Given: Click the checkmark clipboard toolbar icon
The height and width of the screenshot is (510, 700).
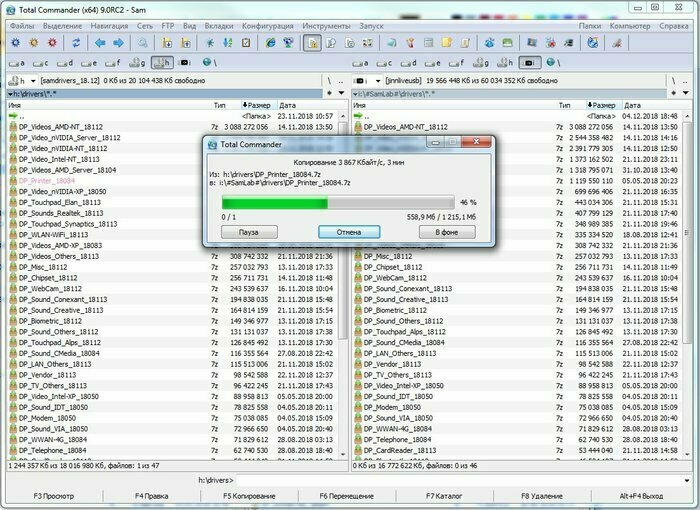Looking at the screenshot, I should 246,43.
